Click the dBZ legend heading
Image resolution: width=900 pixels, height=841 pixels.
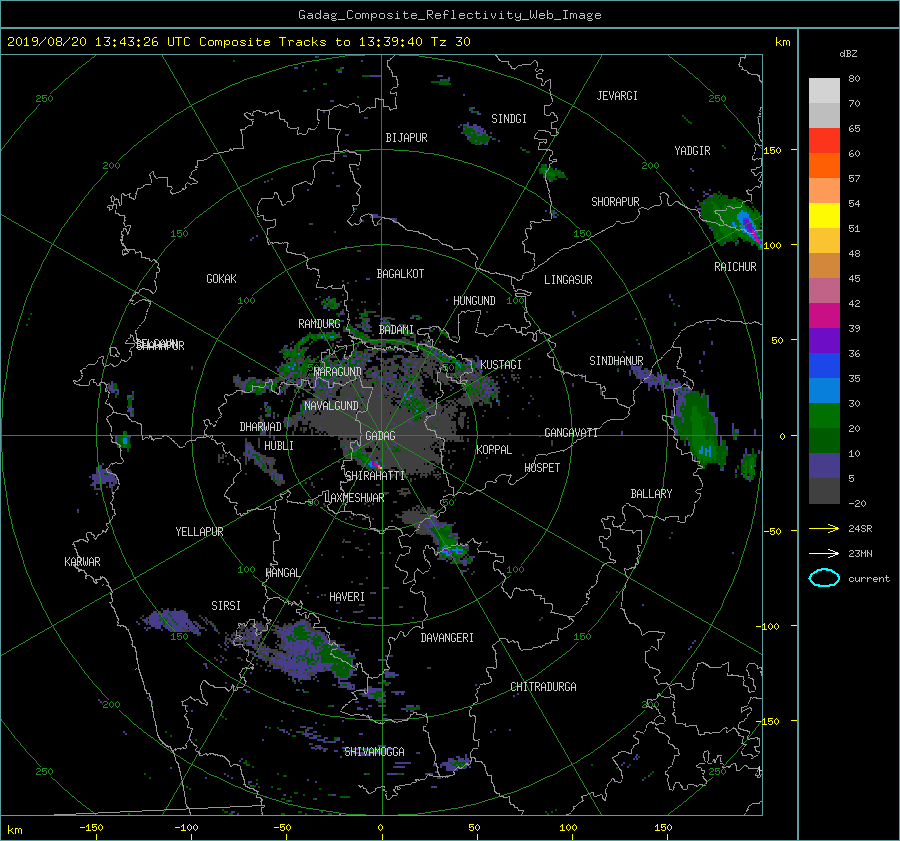(848, 54)
